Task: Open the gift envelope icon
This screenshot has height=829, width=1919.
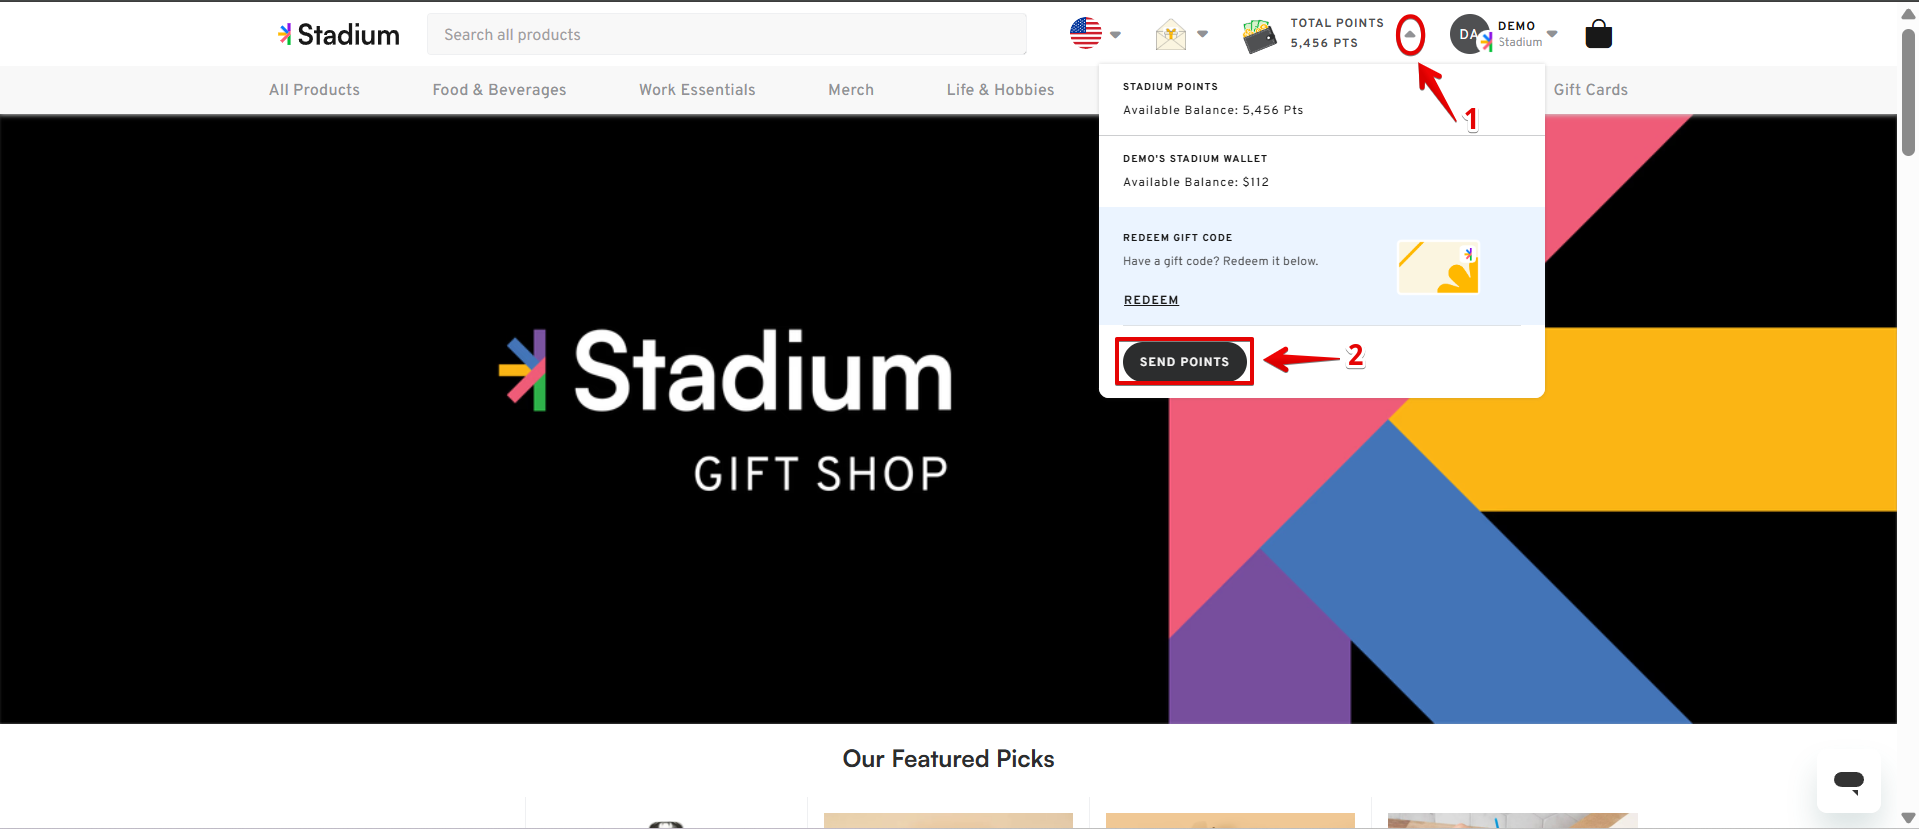Action: [x=1170, y=35]
